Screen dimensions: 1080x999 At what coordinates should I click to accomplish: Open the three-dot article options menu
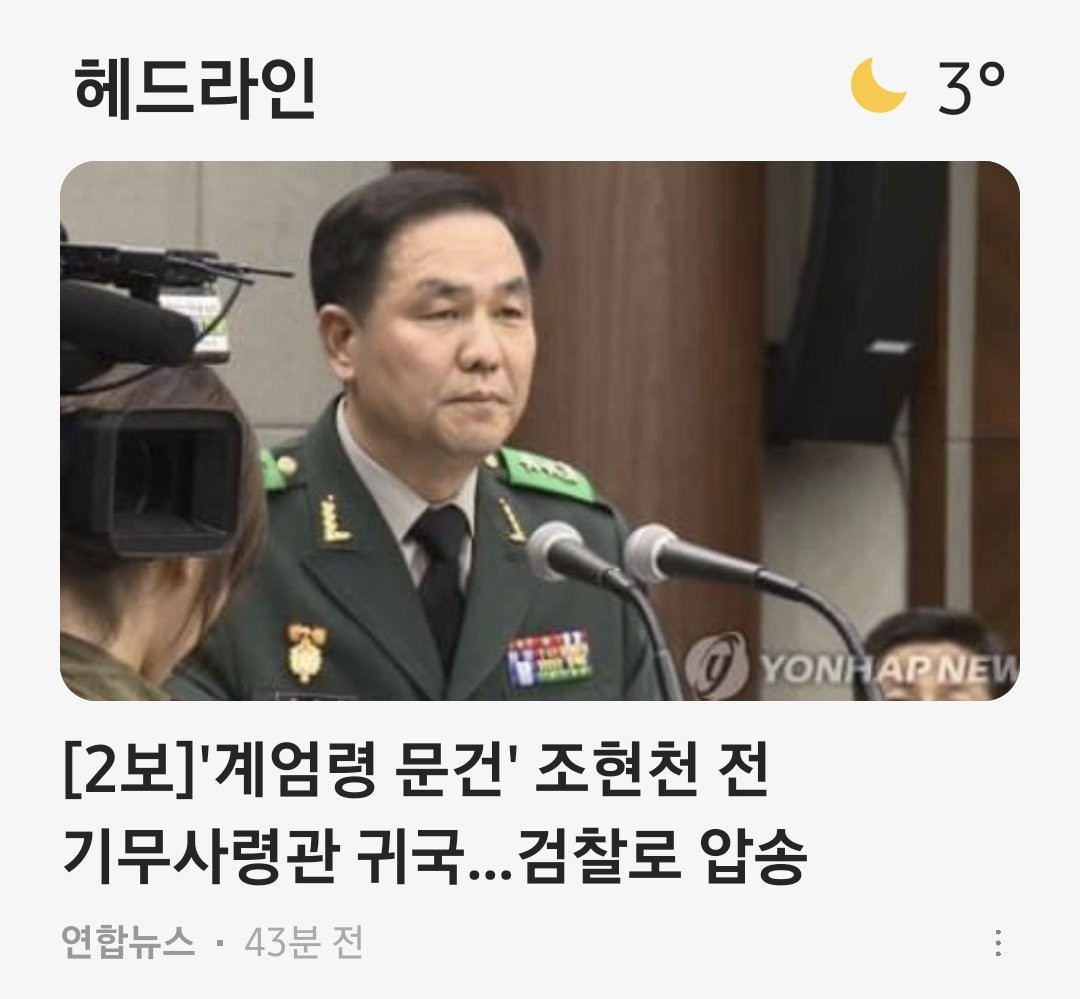point(999,943)
